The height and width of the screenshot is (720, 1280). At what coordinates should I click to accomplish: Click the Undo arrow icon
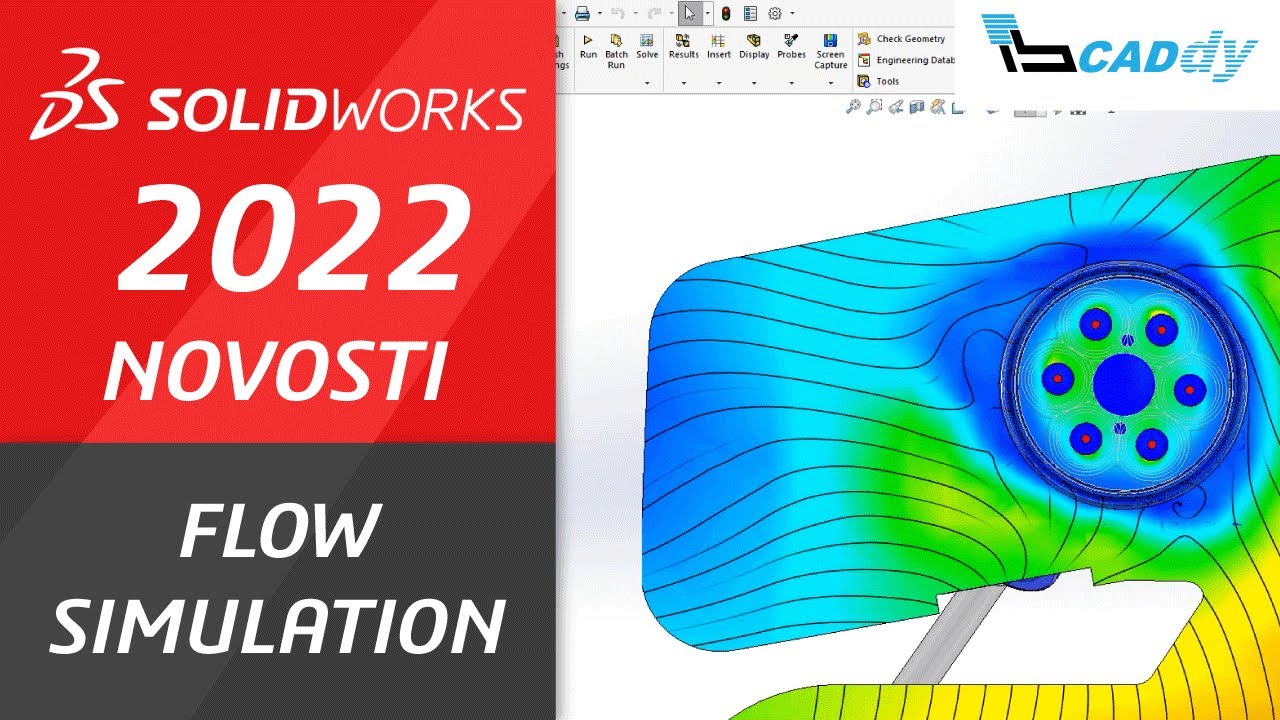coord(618,13)
